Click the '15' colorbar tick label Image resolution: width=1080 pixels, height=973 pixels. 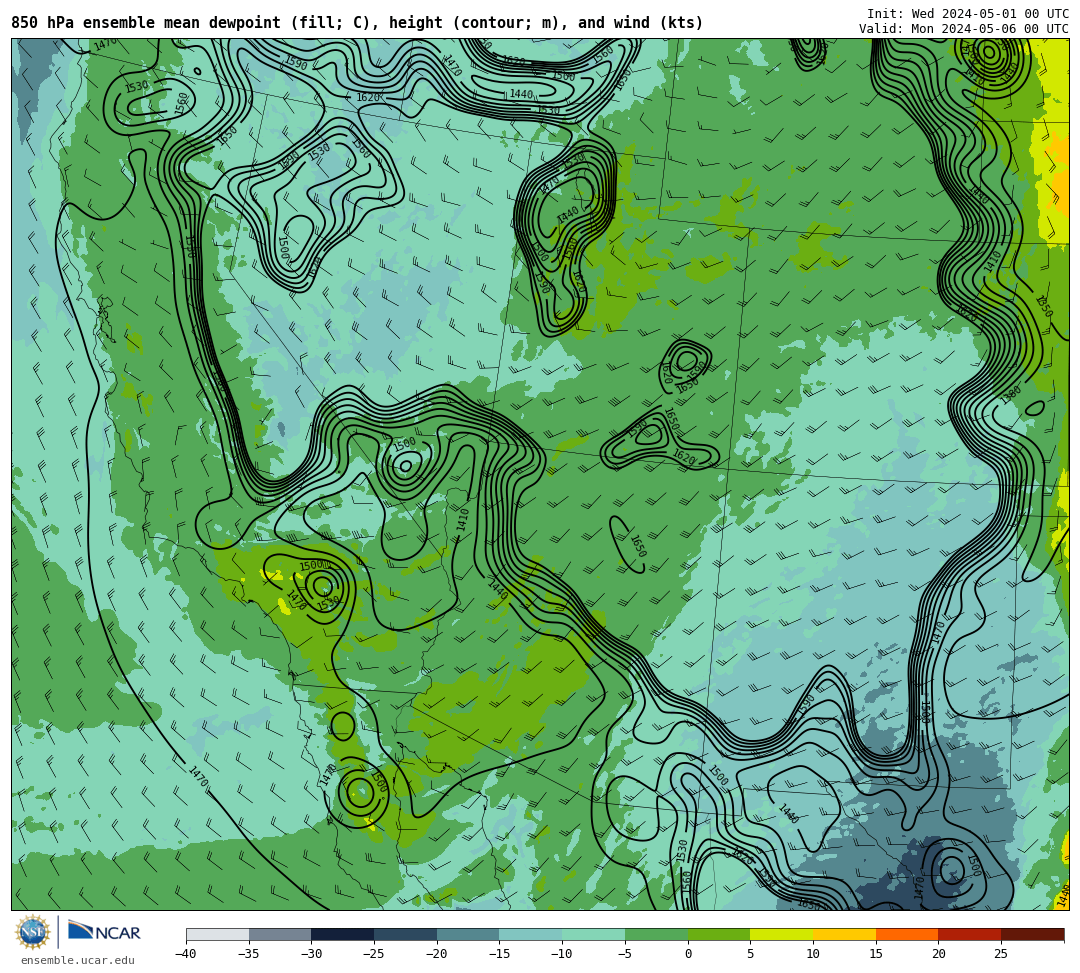pos(876,954)
